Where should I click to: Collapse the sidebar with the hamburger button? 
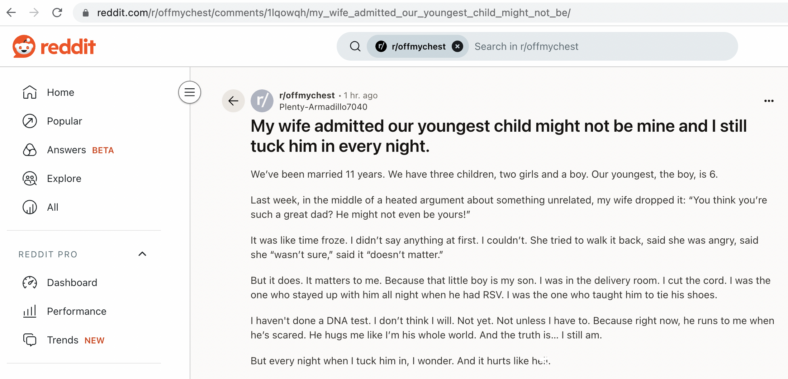(189, 92)
